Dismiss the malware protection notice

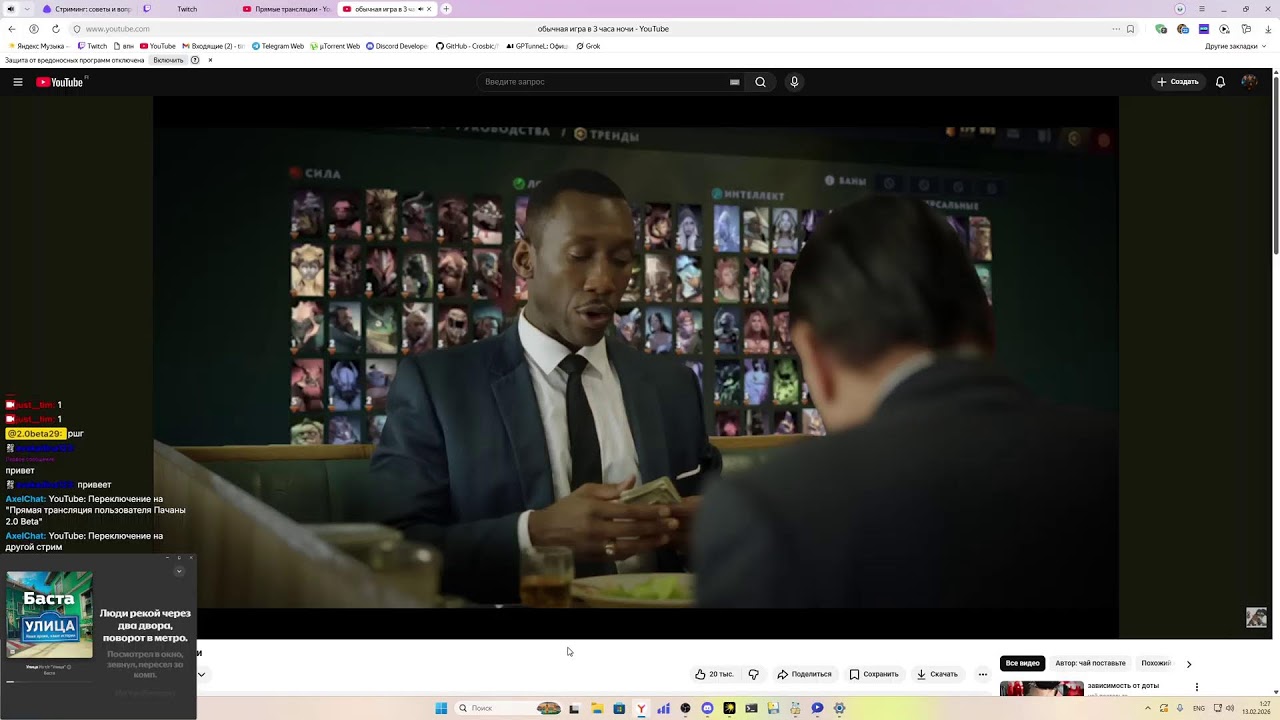(x=210, y=60)
